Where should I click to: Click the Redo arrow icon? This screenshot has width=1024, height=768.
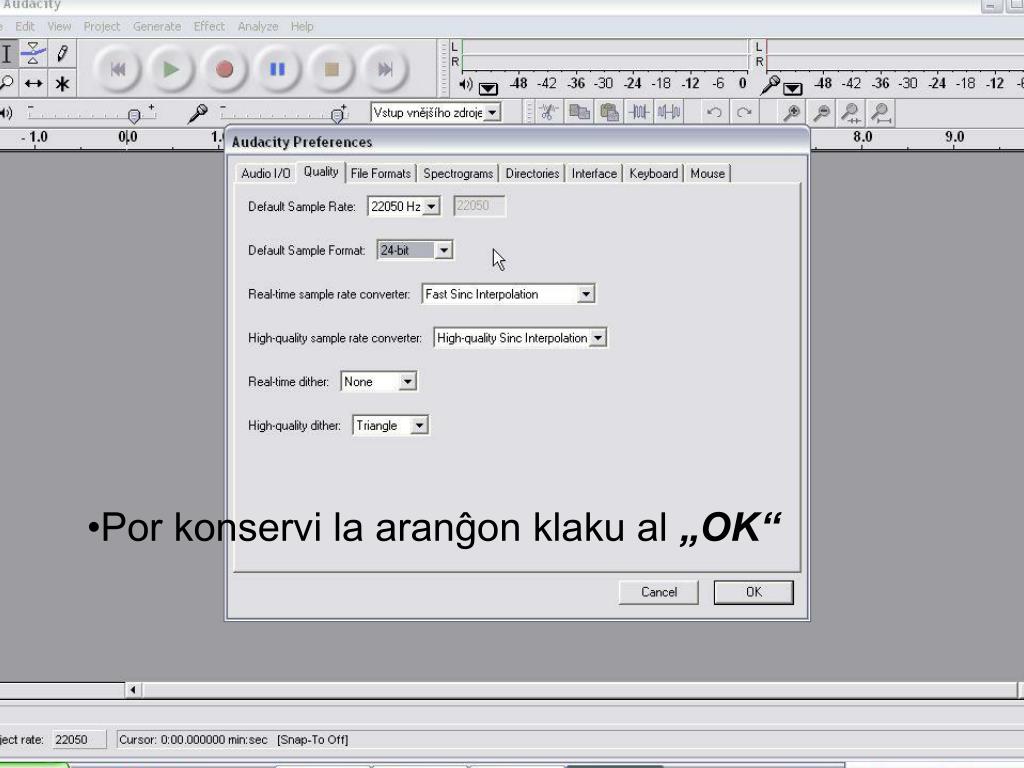[x=744, y=112]
